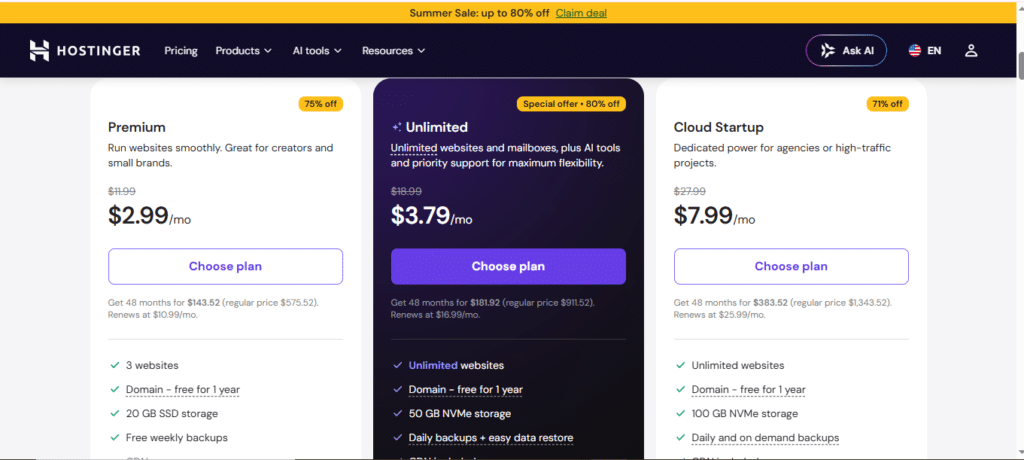
Task: Click the $7.99/mo price
Action: [x=714, y=216]
